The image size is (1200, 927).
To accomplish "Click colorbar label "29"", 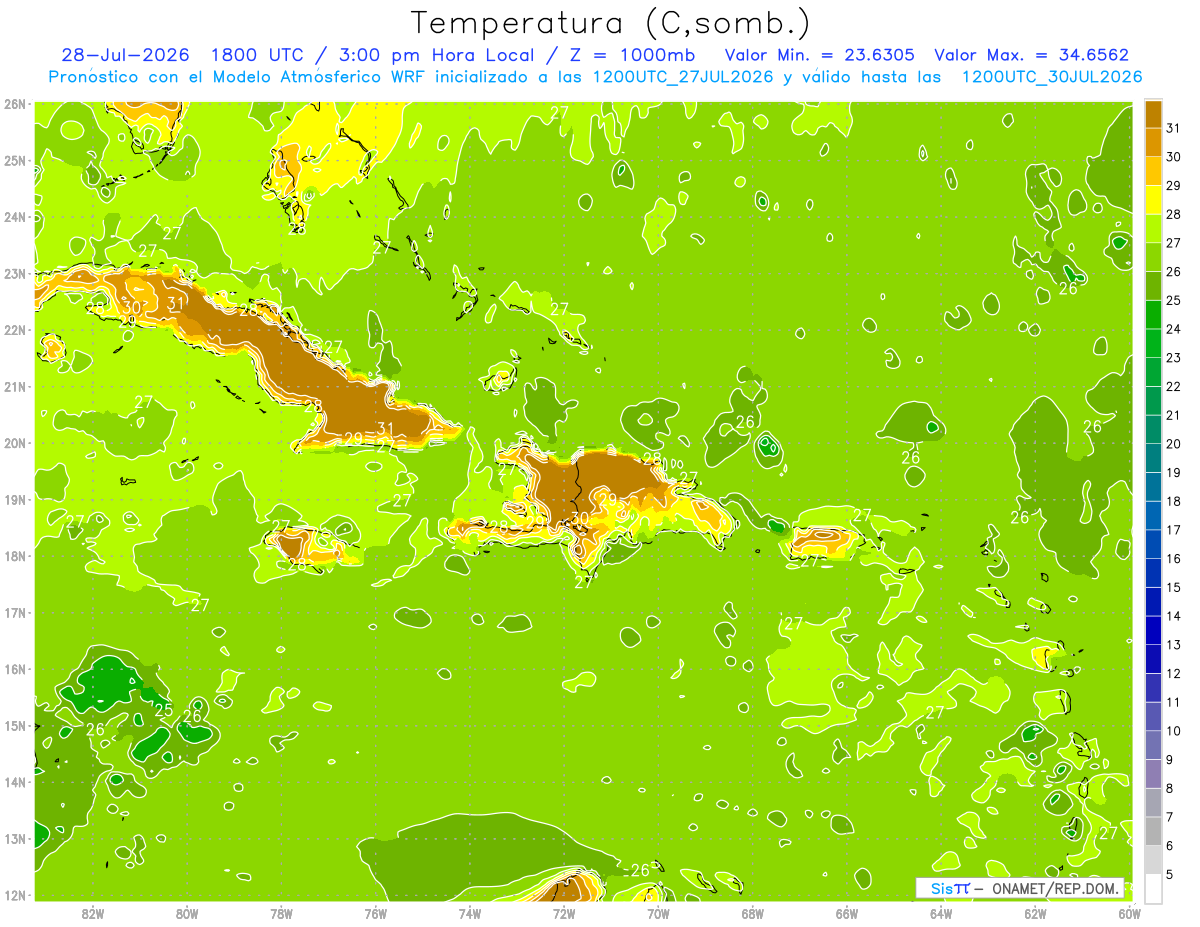I will tap(1173, 186).
